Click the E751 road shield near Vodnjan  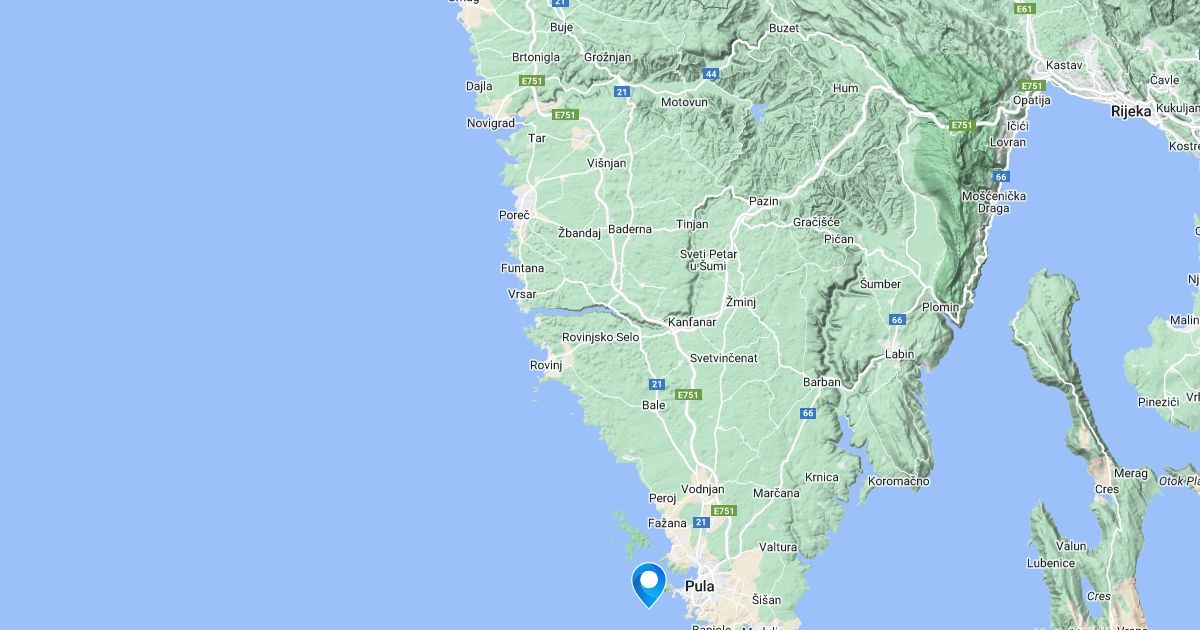tap(723, 510)
